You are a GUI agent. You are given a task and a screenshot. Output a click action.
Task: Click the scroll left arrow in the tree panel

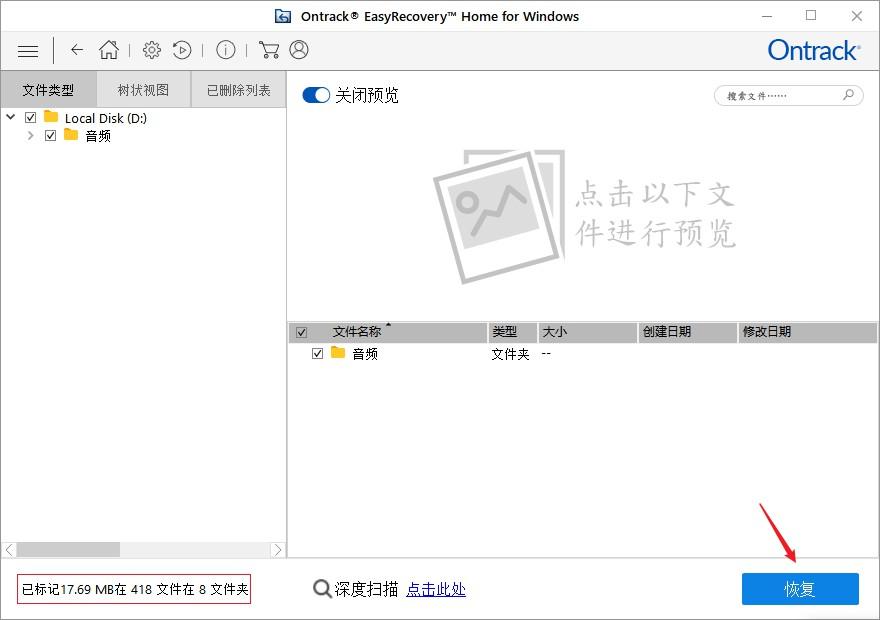[x=9, y=550]
